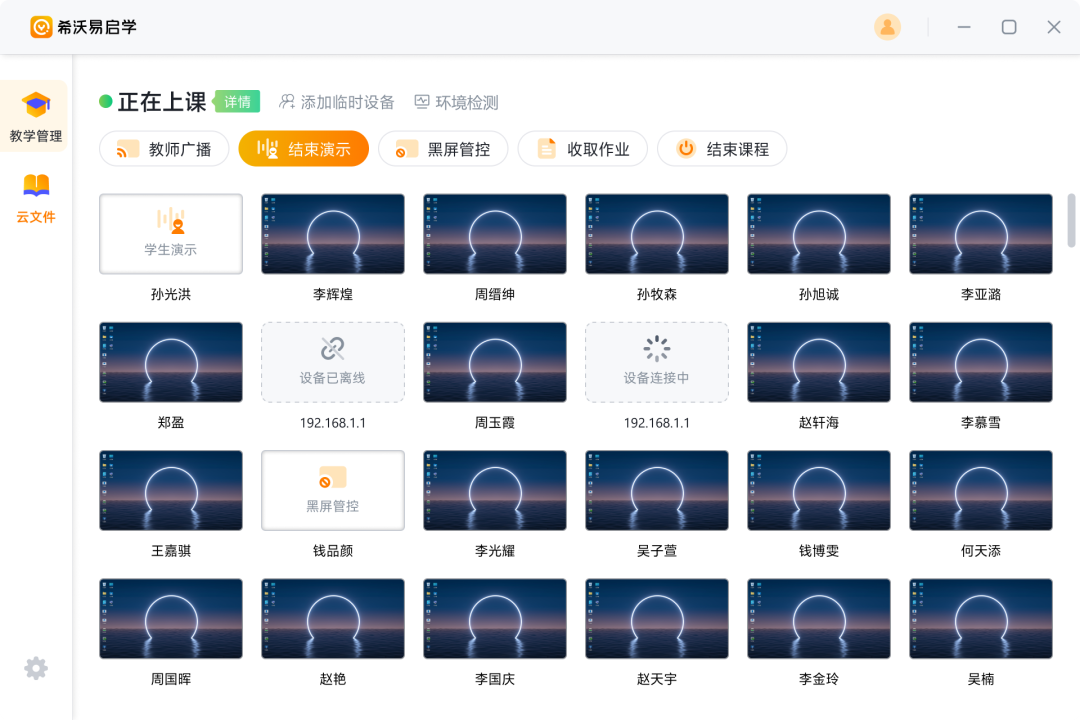The image size is (1080, 720).
Task: Click the 设备已离线 broken-link icon
Action: coord(333,349)
